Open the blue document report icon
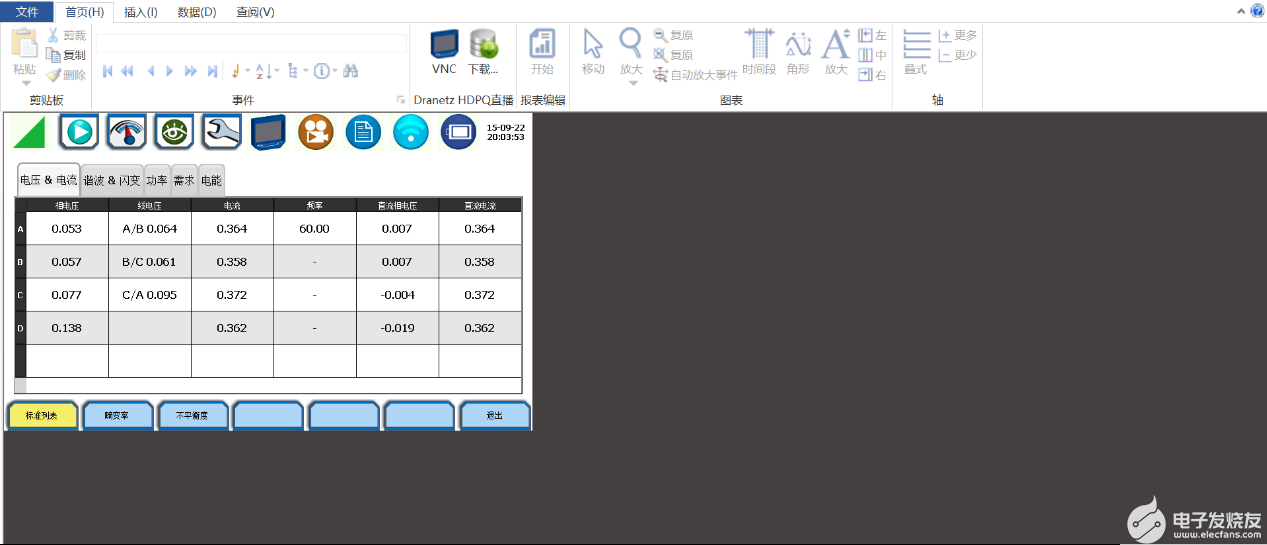 [364, 132]
